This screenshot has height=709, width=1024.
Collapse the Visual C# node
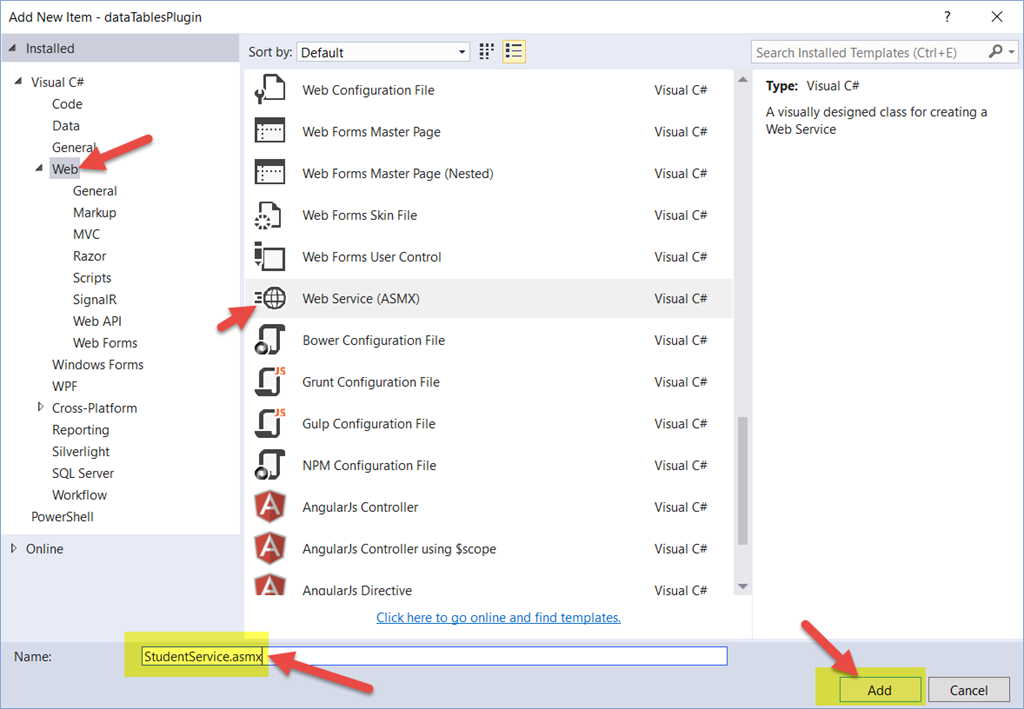click(18, 82)
